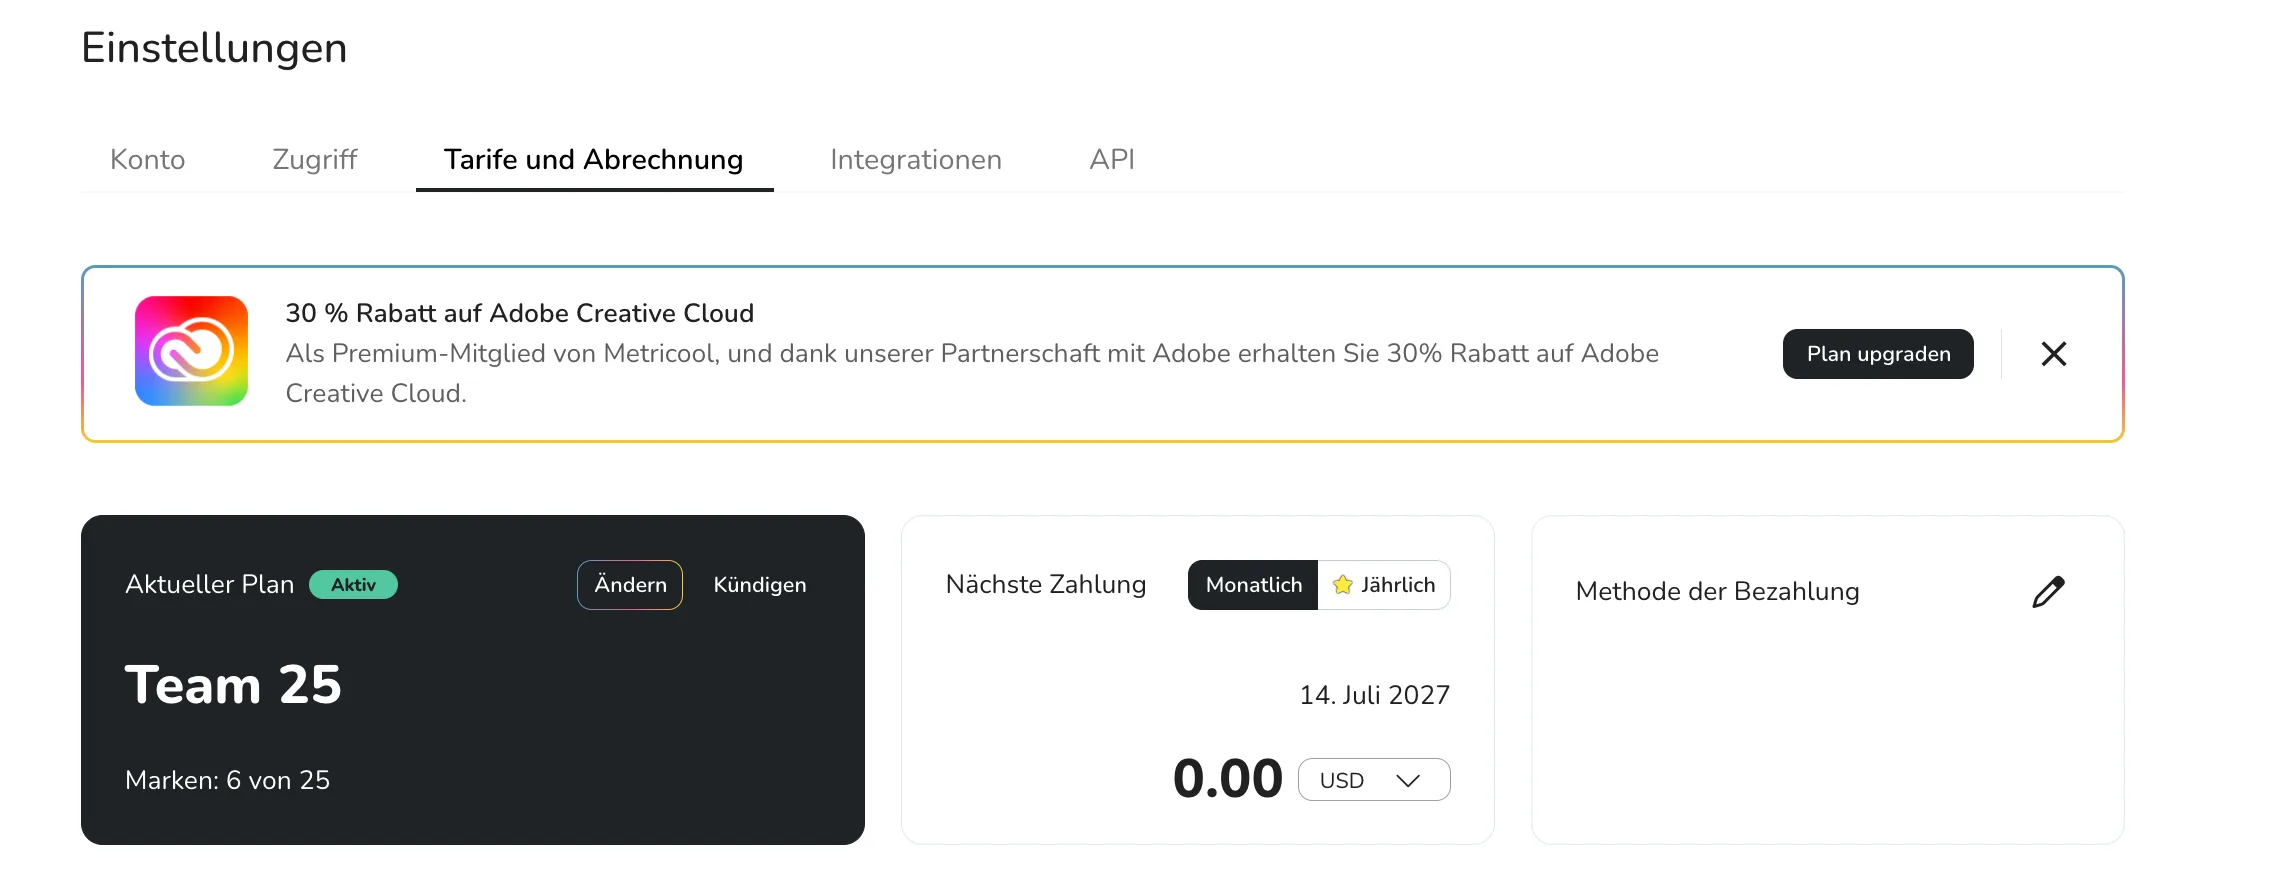Open the Konto tab
Screen dimensions: 2276x896
tap(148, 160)
